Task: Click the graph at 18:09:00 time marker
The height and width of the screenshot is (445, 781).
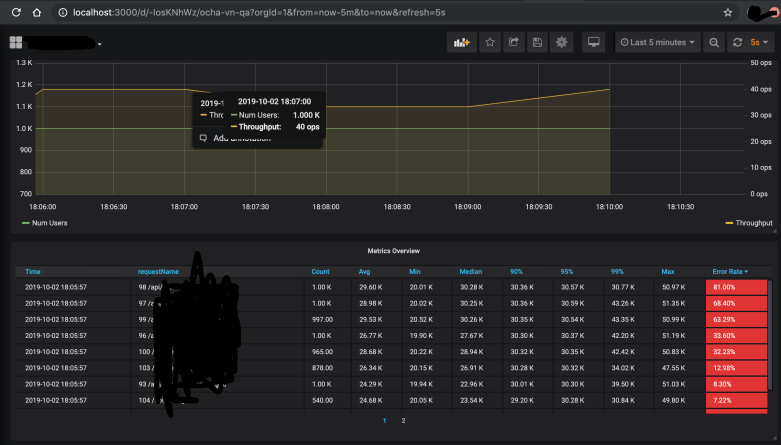Action: [468, 206]
